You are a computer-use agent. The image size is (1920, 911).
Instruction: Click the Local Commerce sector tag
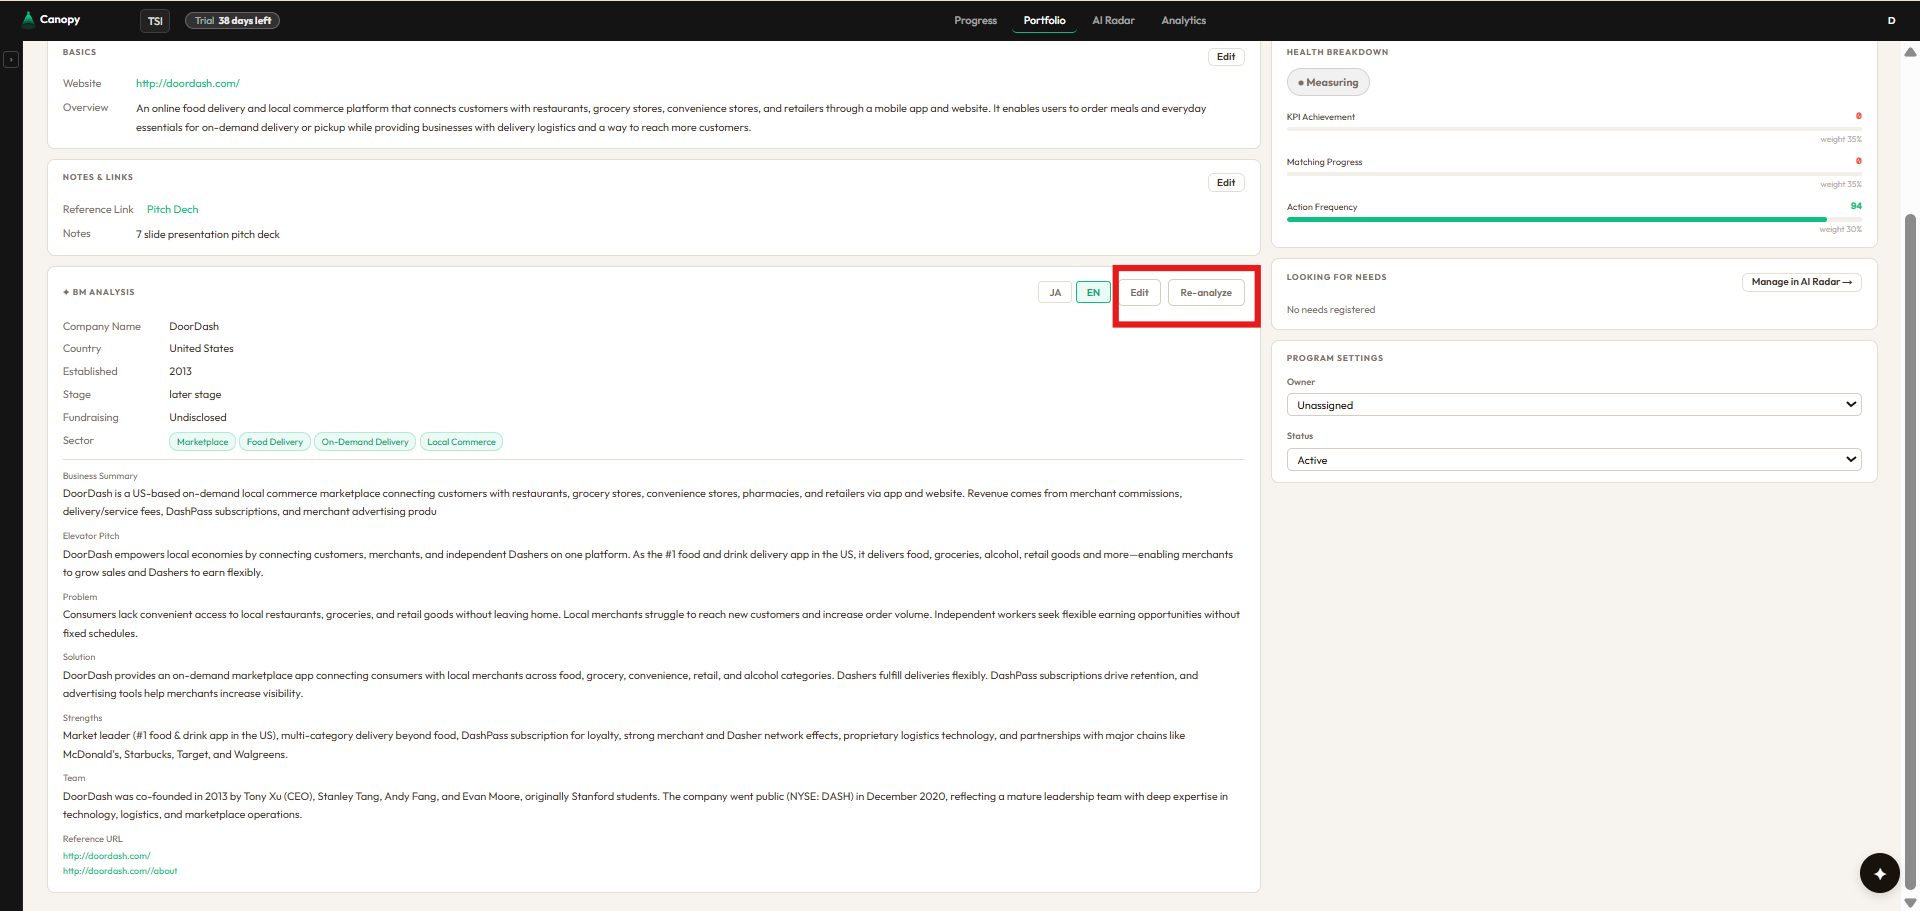point(461,442)
